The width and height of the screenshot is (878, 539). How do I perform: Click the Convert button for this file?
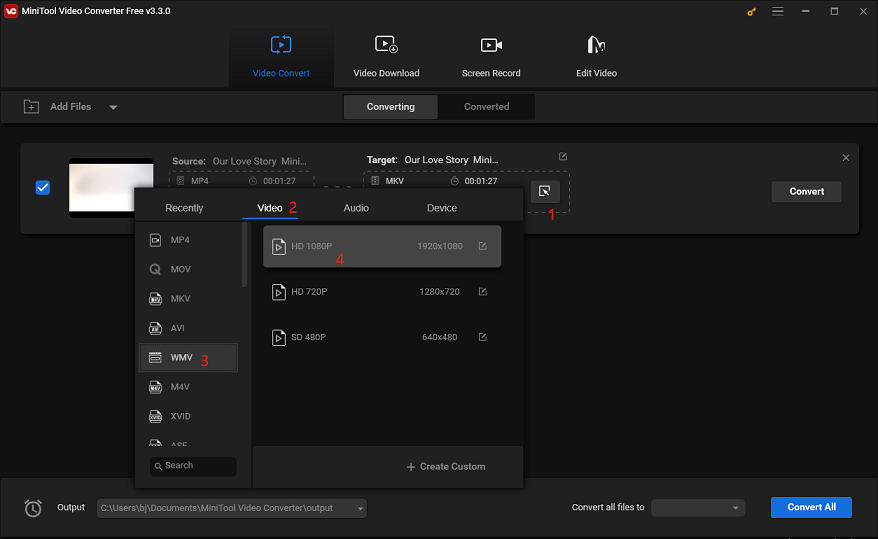click(x=806, y=191)
